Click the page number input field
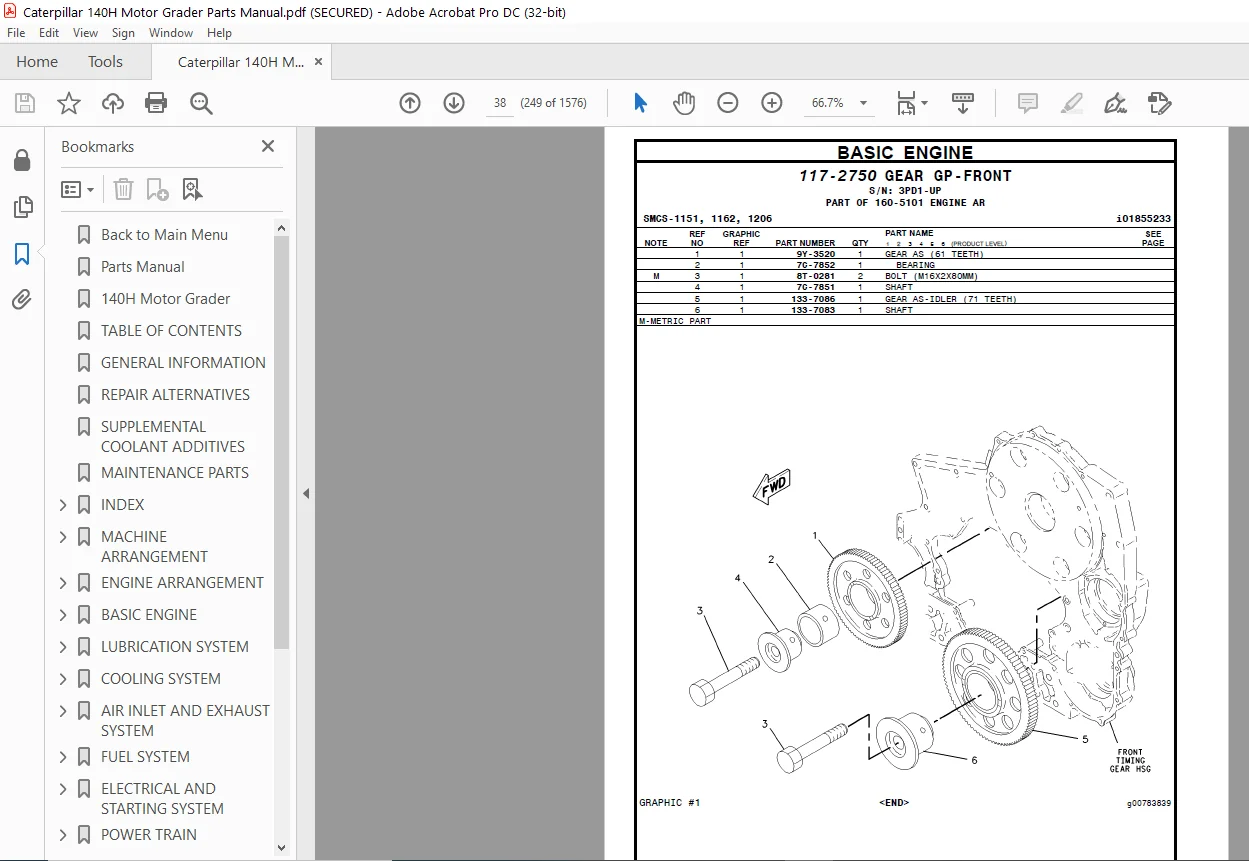Viewport: 1249px width, 861px height. pyautogui.click(x=500, y=103)
